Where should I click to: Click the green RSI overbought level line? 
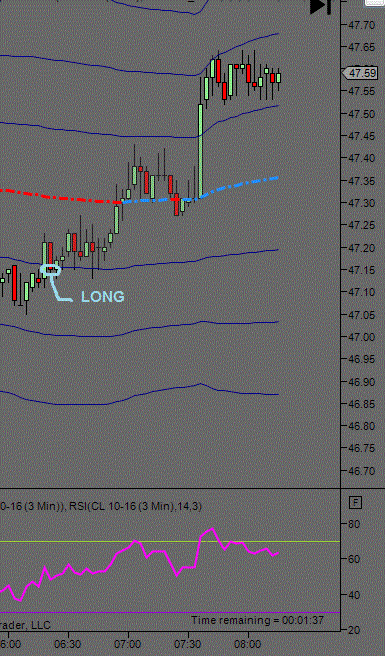coord(169,541)
